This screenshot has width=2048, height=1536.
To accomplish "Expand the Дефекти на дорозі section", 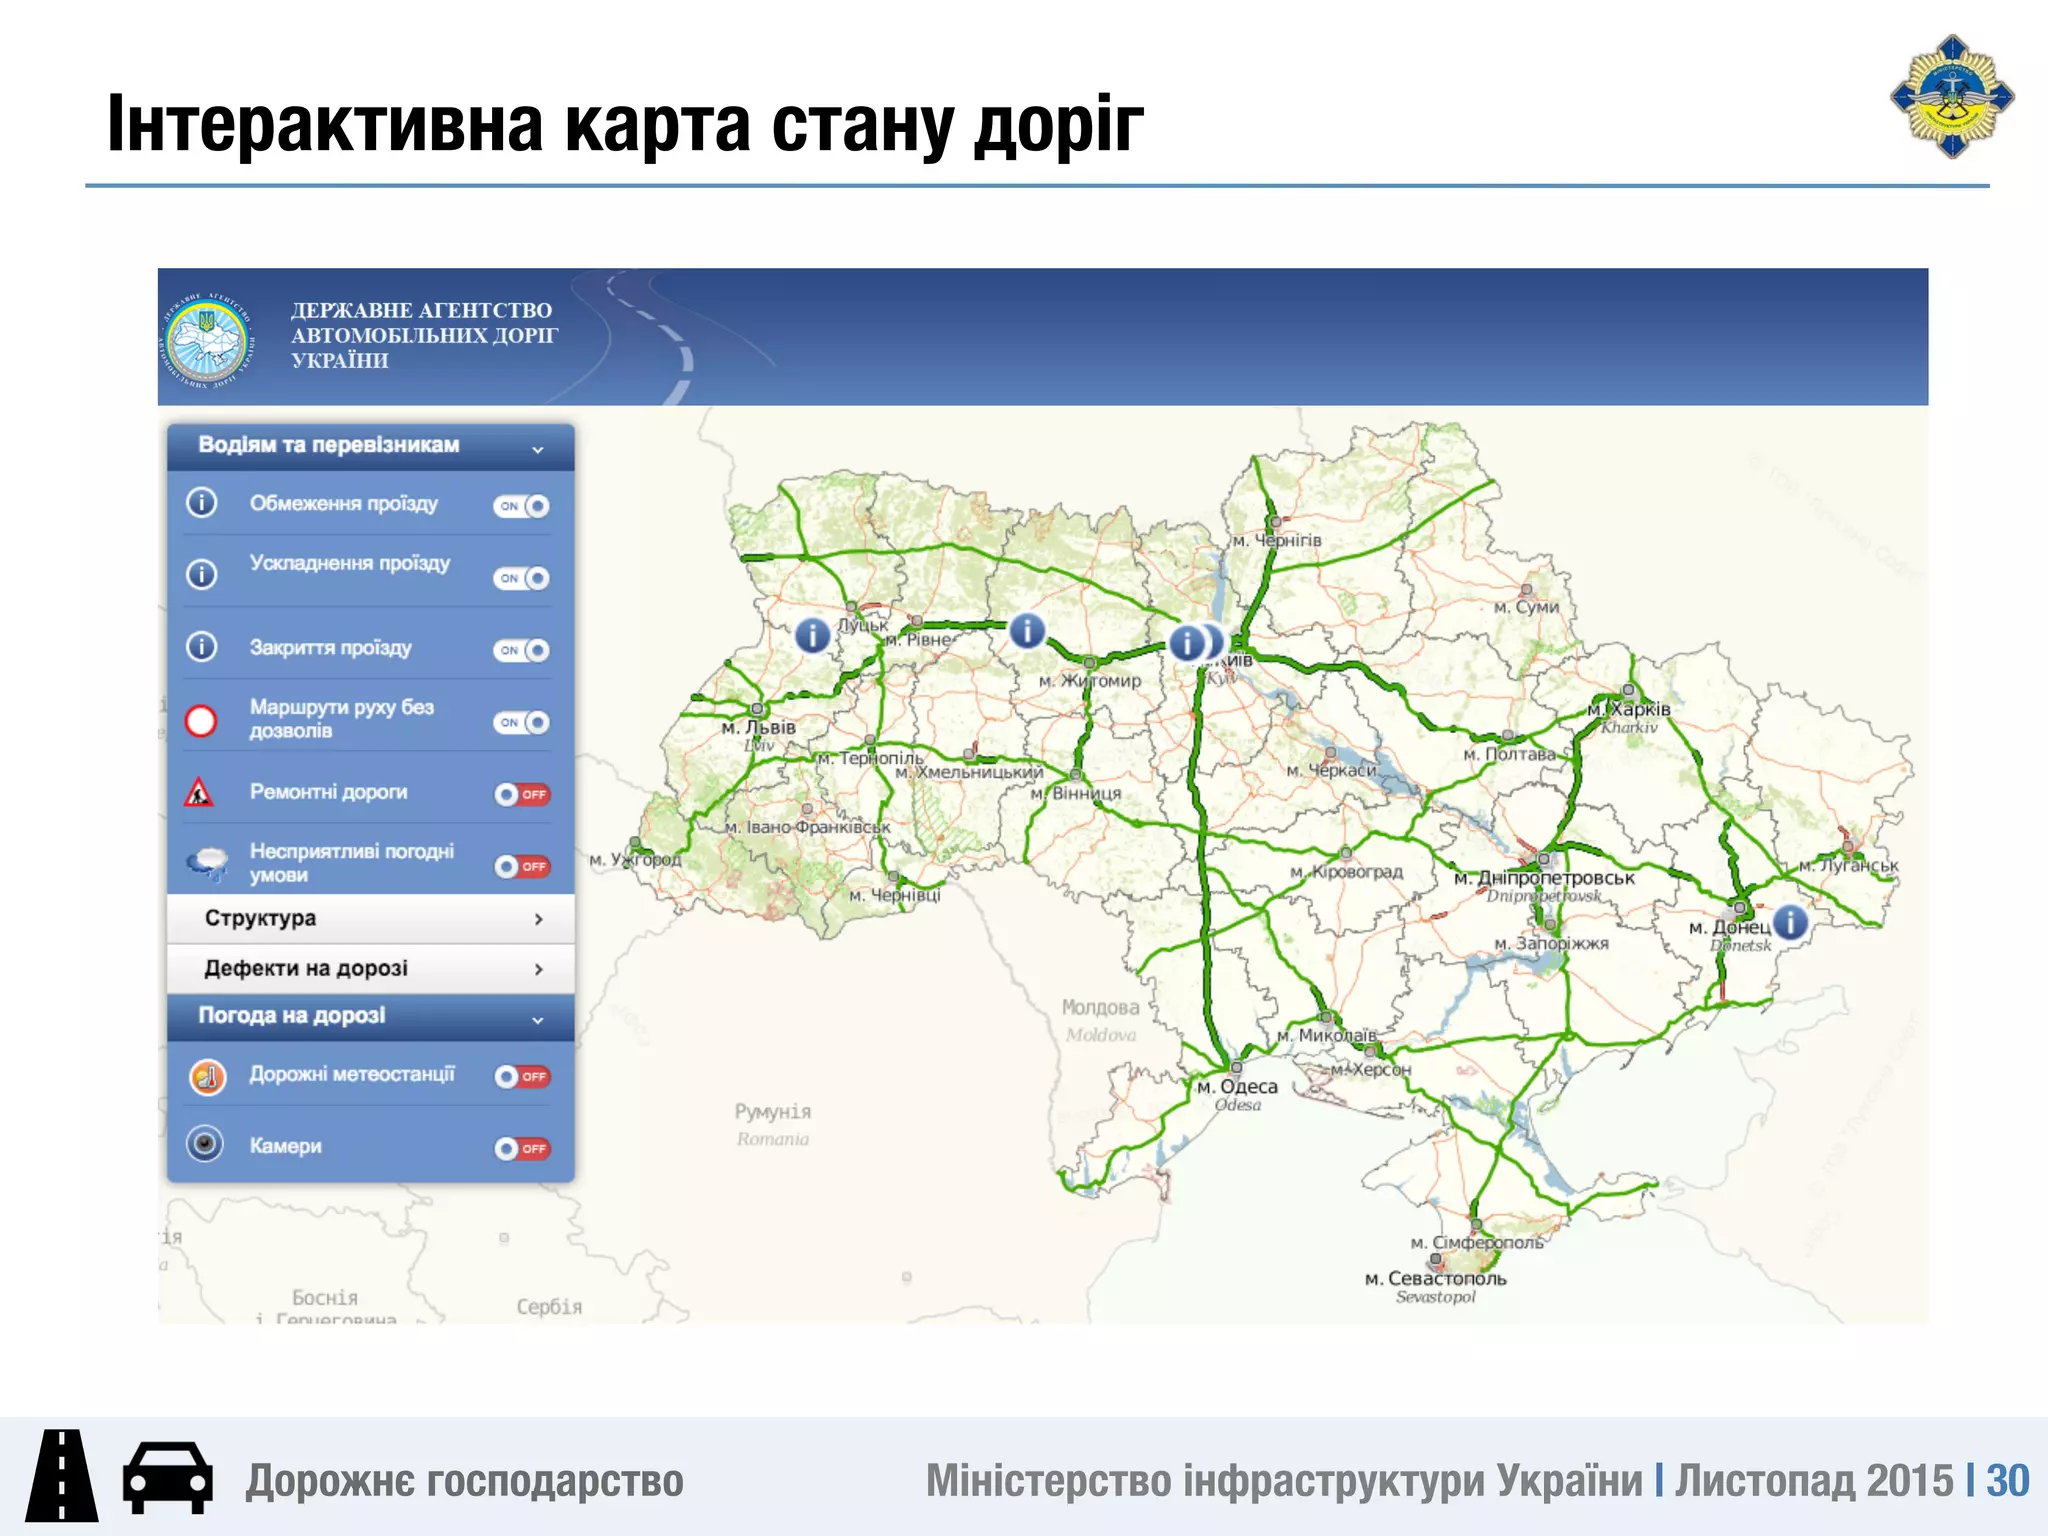I will click(x=371, y=968).
